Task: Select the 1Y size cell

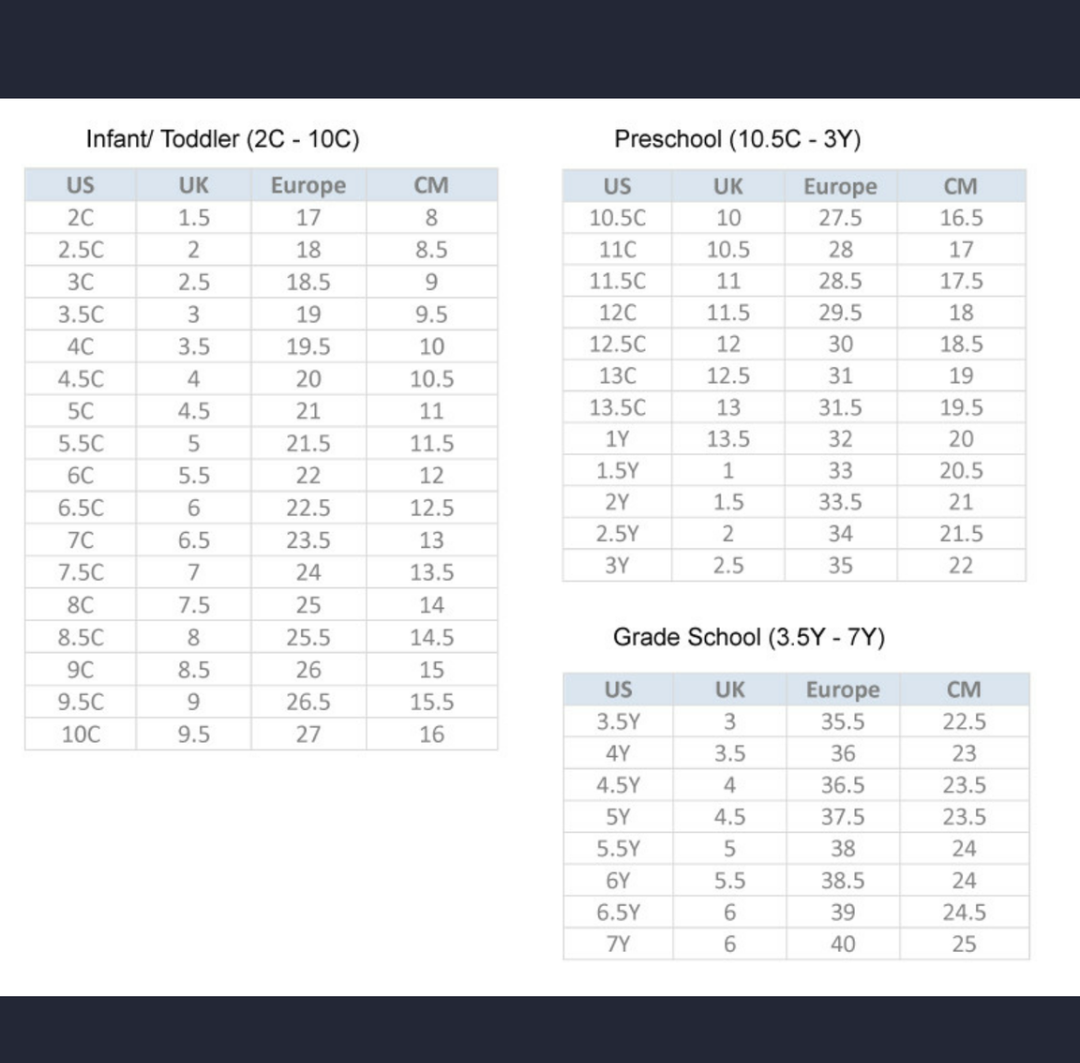Action: 617,439
